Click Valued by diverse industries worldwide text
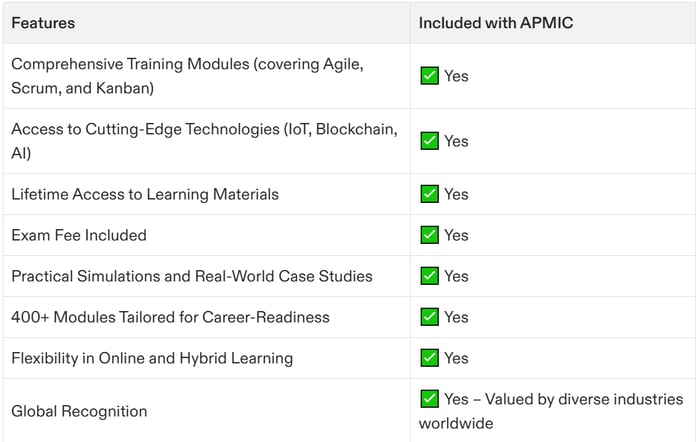 tap(551, 411)
